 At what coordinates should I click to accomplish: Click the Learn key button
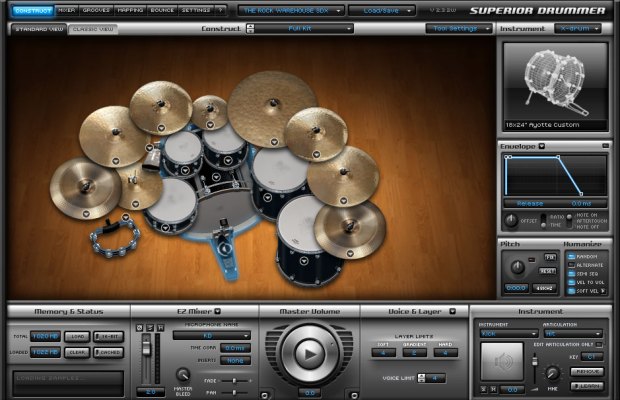click(x=587, y=385)
